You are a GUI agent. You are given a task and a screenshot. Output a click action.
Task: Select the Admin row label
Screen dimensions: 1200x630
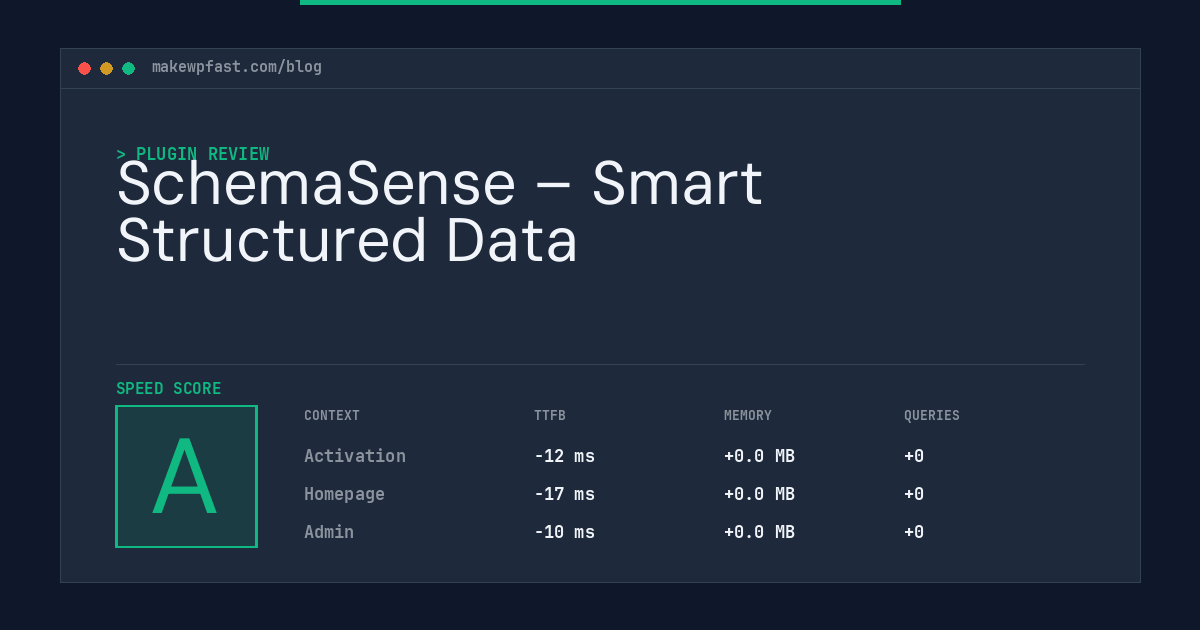click(x=329, y=532)
